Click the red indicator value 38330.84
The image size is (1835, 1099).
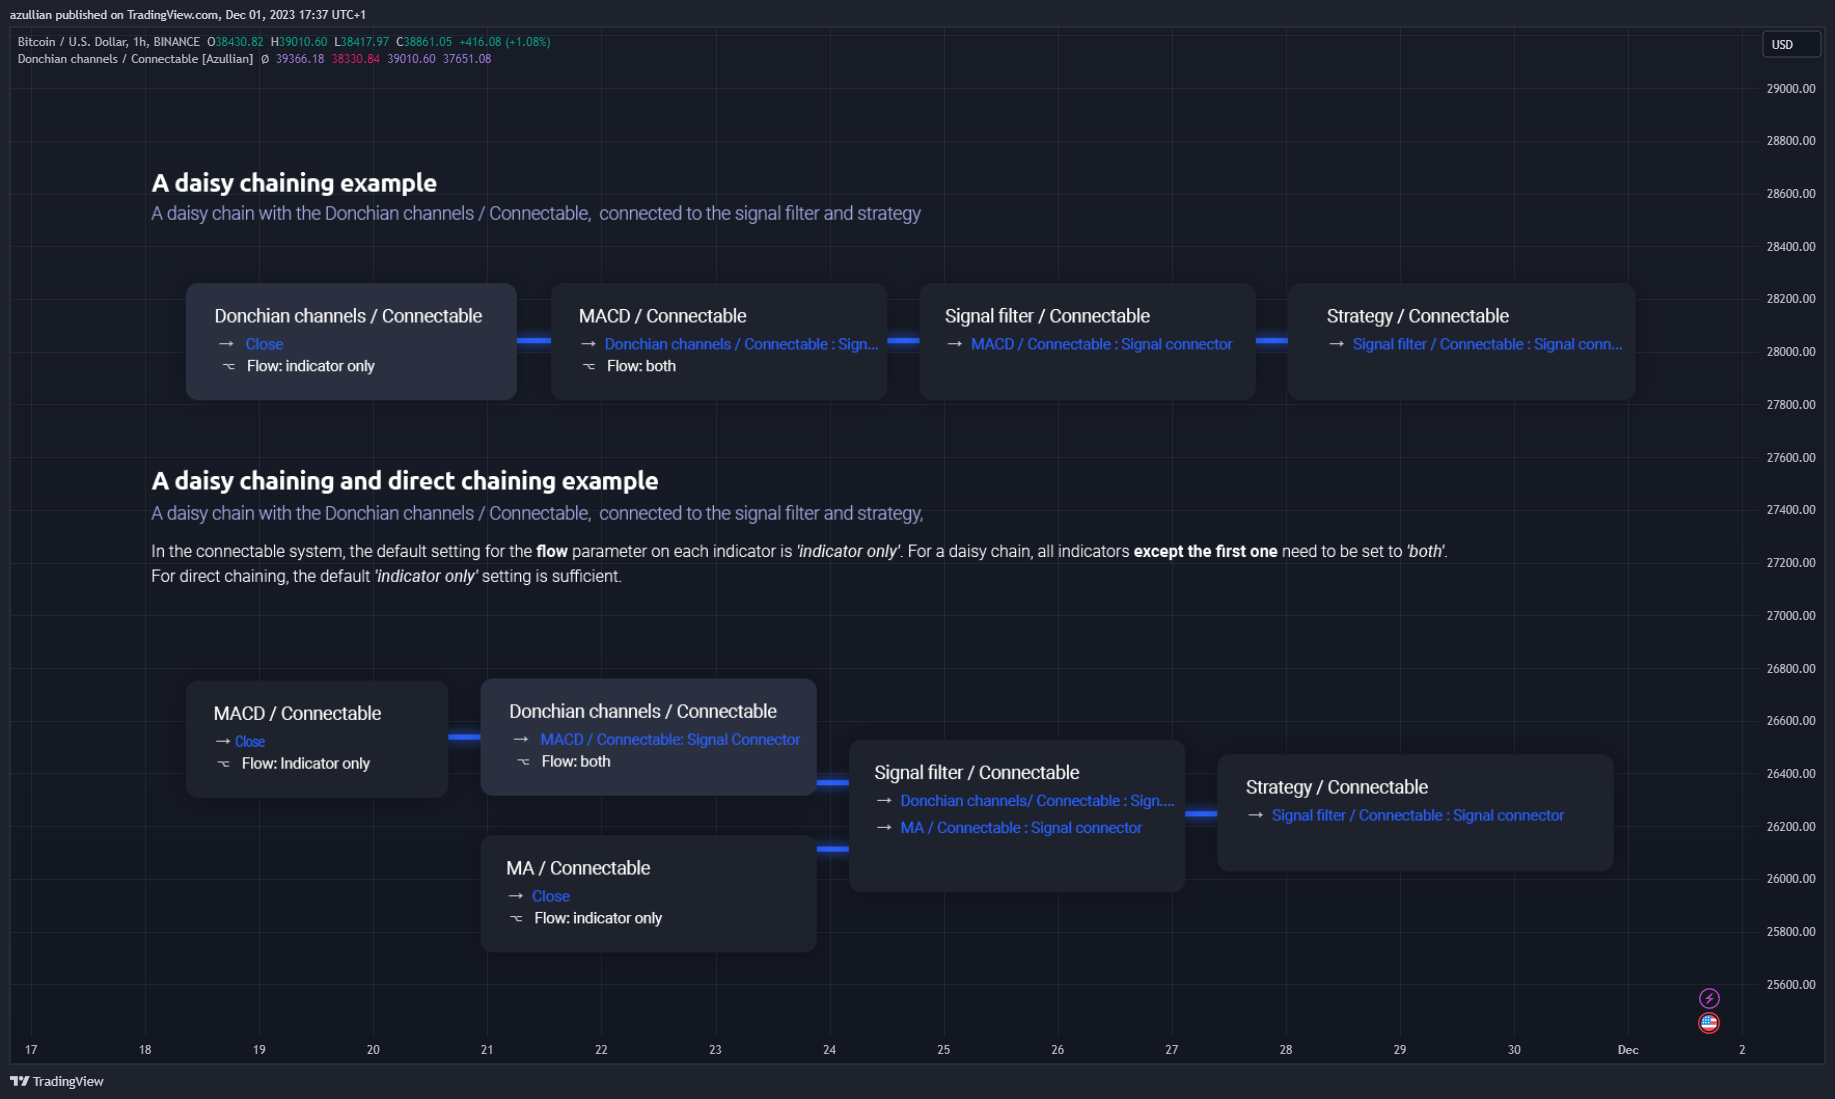[x=356, y=59]
